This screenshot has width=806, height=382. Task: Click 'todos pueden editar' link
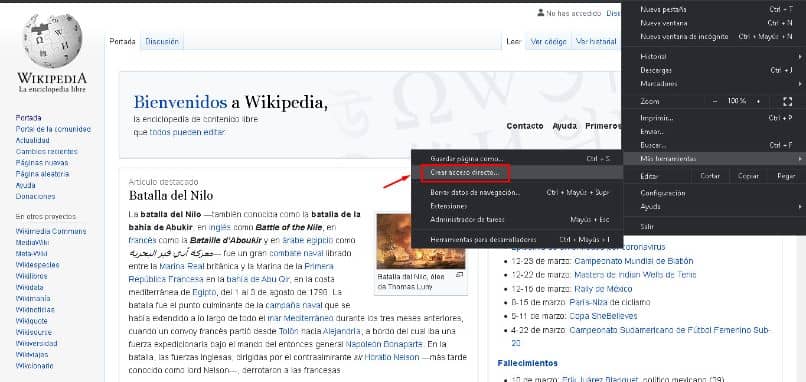pos(187,132)
